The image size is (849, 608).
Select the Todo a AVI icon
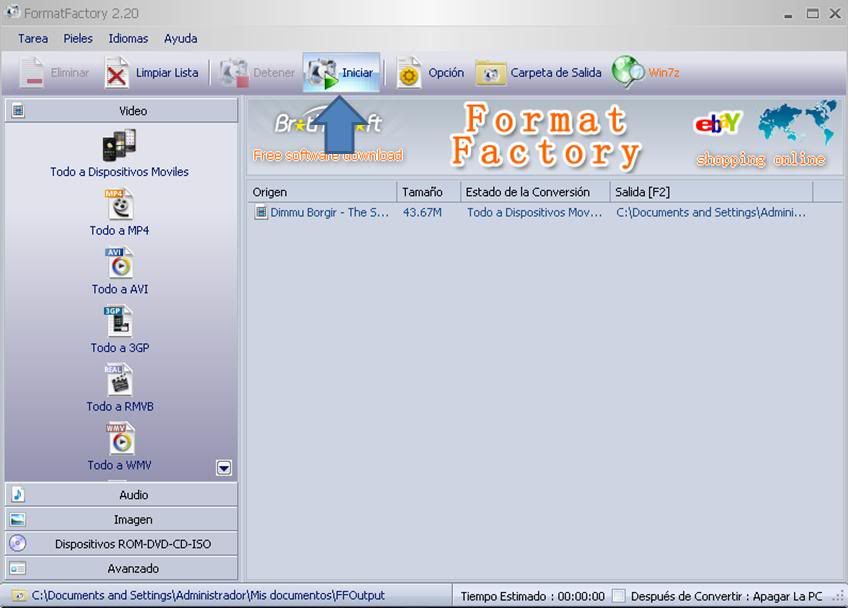coord(119,263)
